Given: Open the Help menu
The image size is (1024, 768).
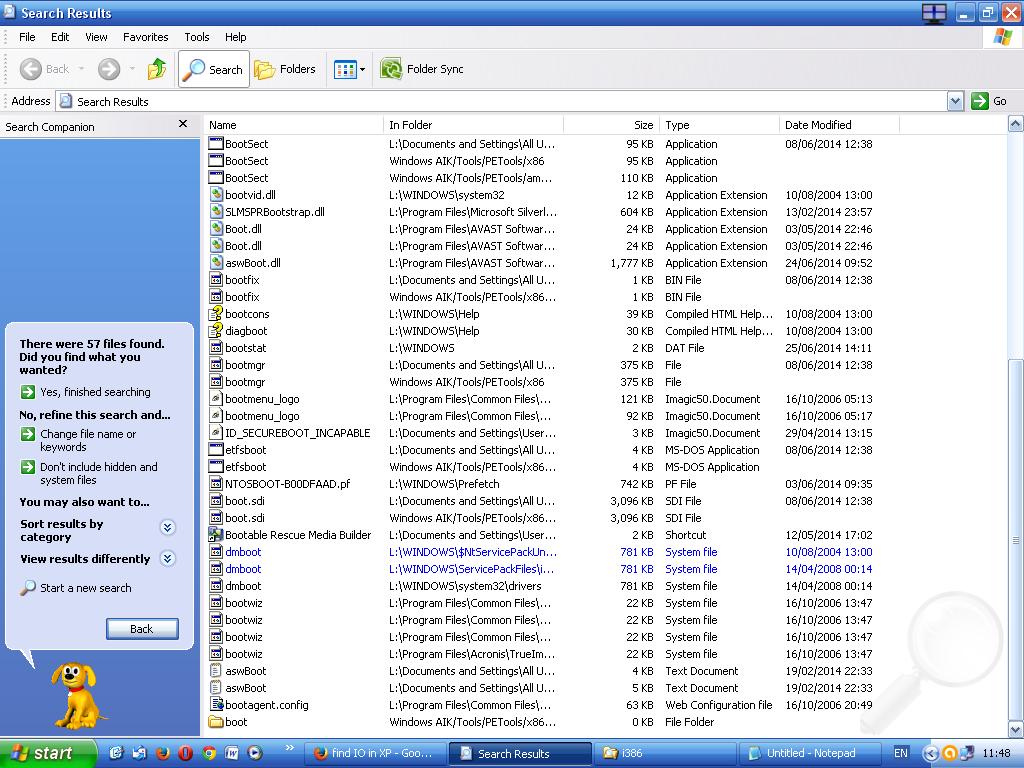Looking at the screenshot, I should click(x=236, y=37).
